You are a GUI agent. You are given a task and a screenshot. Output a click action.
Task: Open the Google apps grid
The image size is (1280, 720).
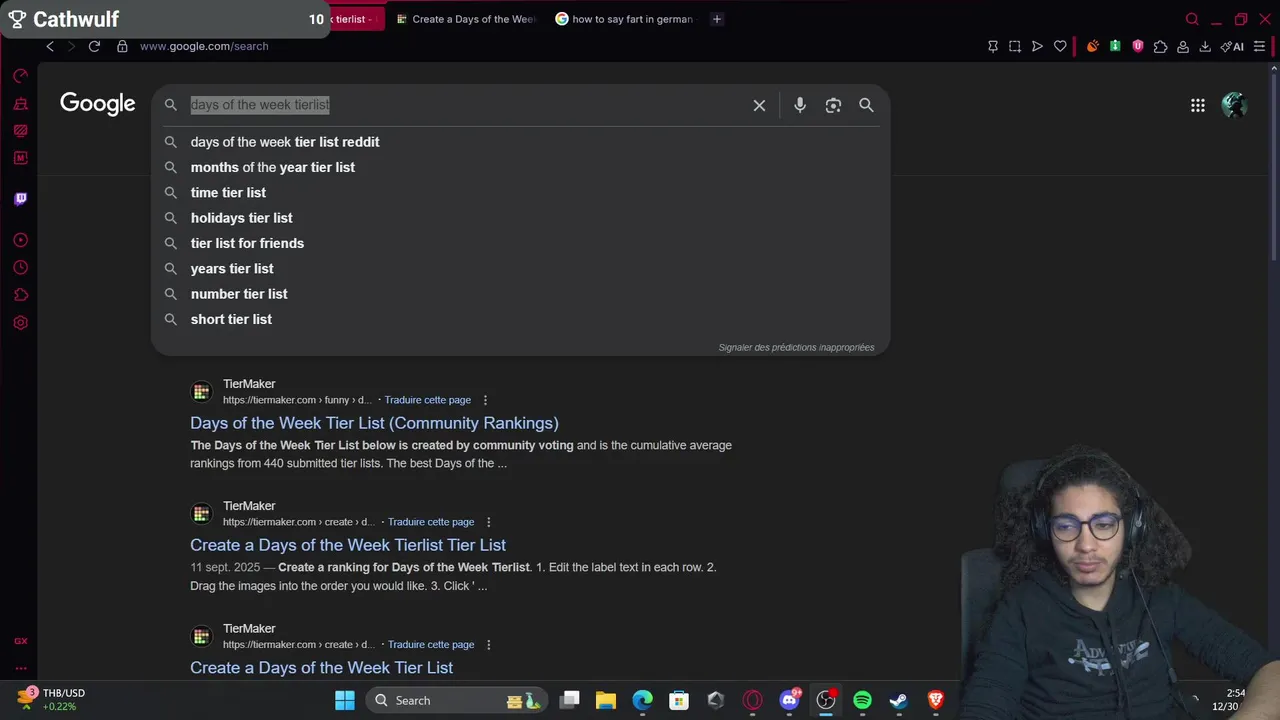(x=1197, y=105)
